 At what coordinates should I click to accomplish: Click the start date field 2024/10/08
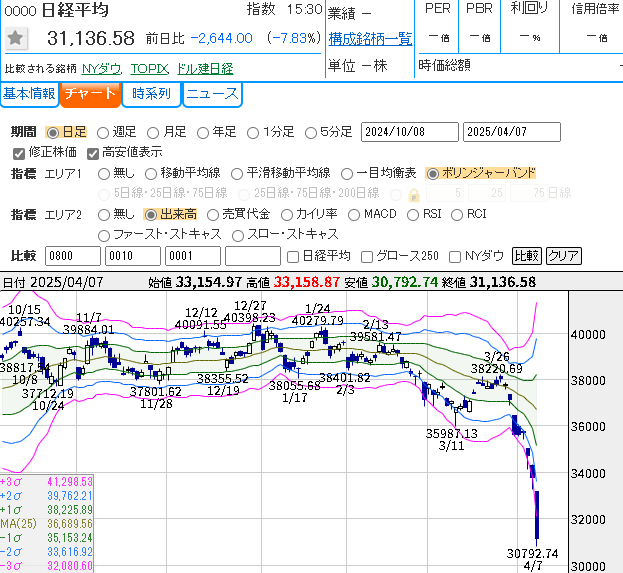[408, 132]
